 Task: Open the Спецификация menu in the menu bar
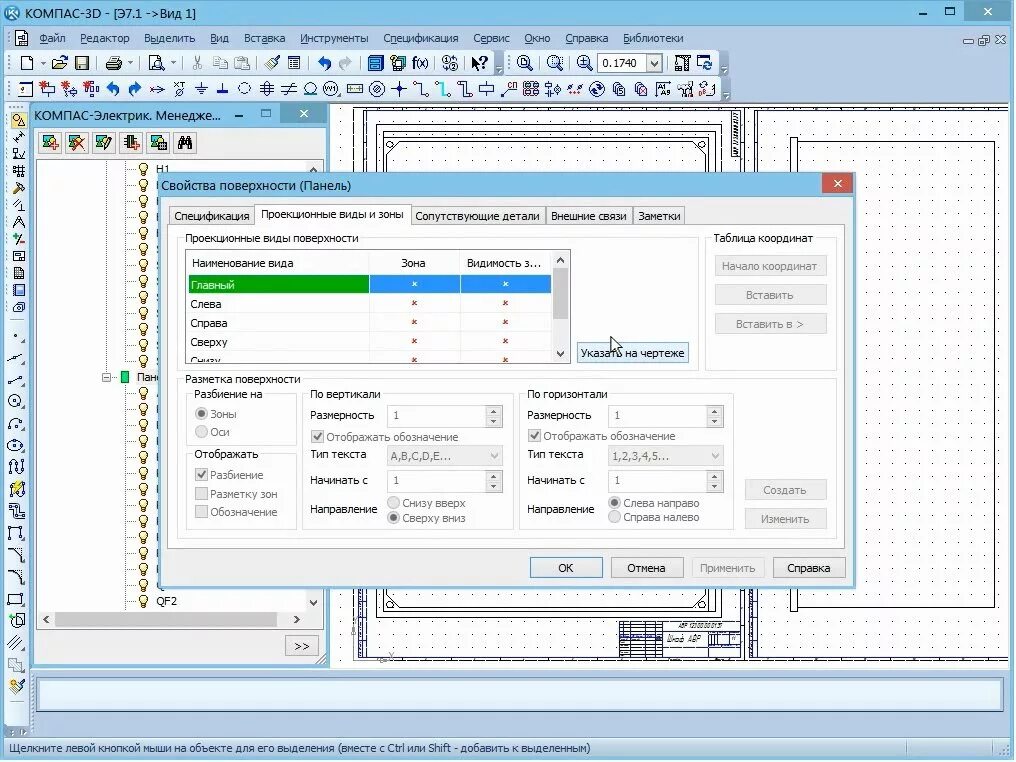pos(421,38)
